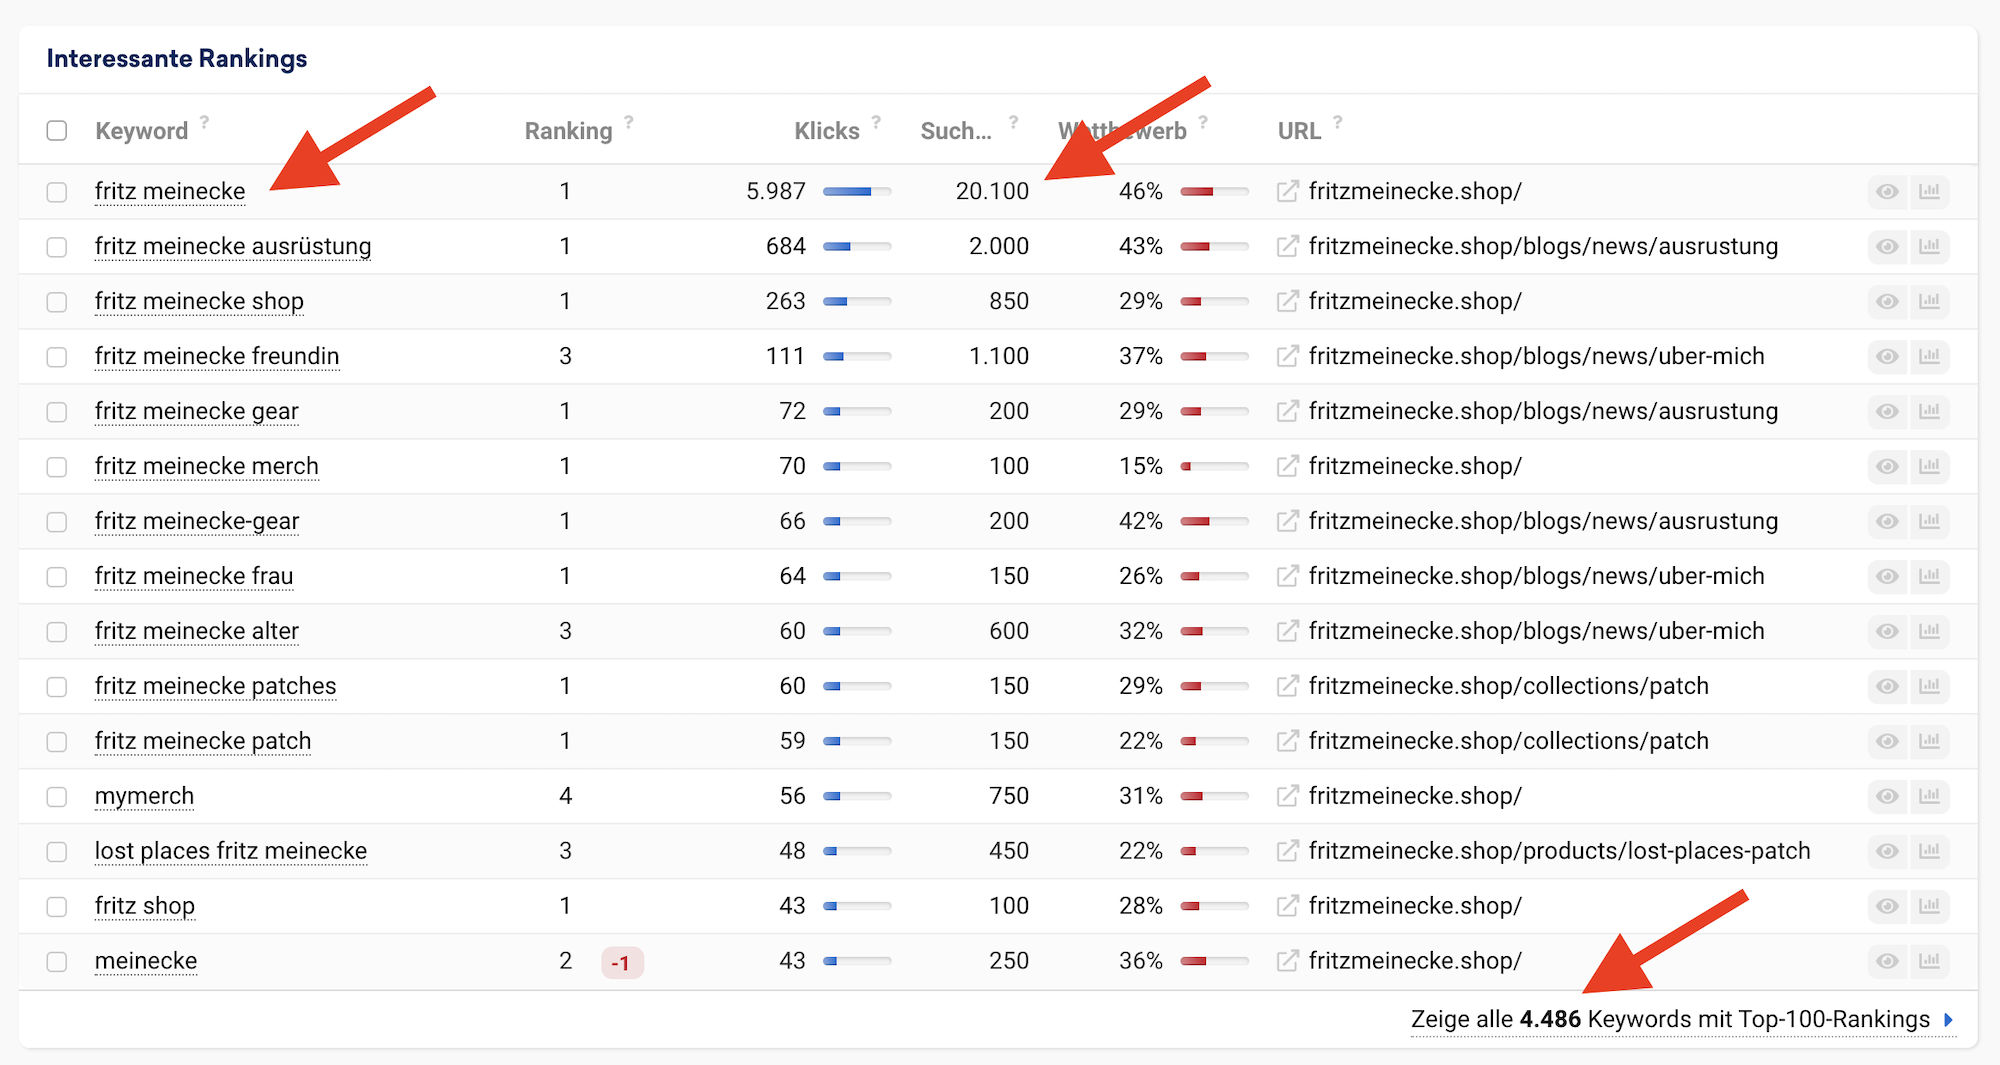
Task: Click external link icon in fritz meinecke freundin row
Action: pos(1288,356)
